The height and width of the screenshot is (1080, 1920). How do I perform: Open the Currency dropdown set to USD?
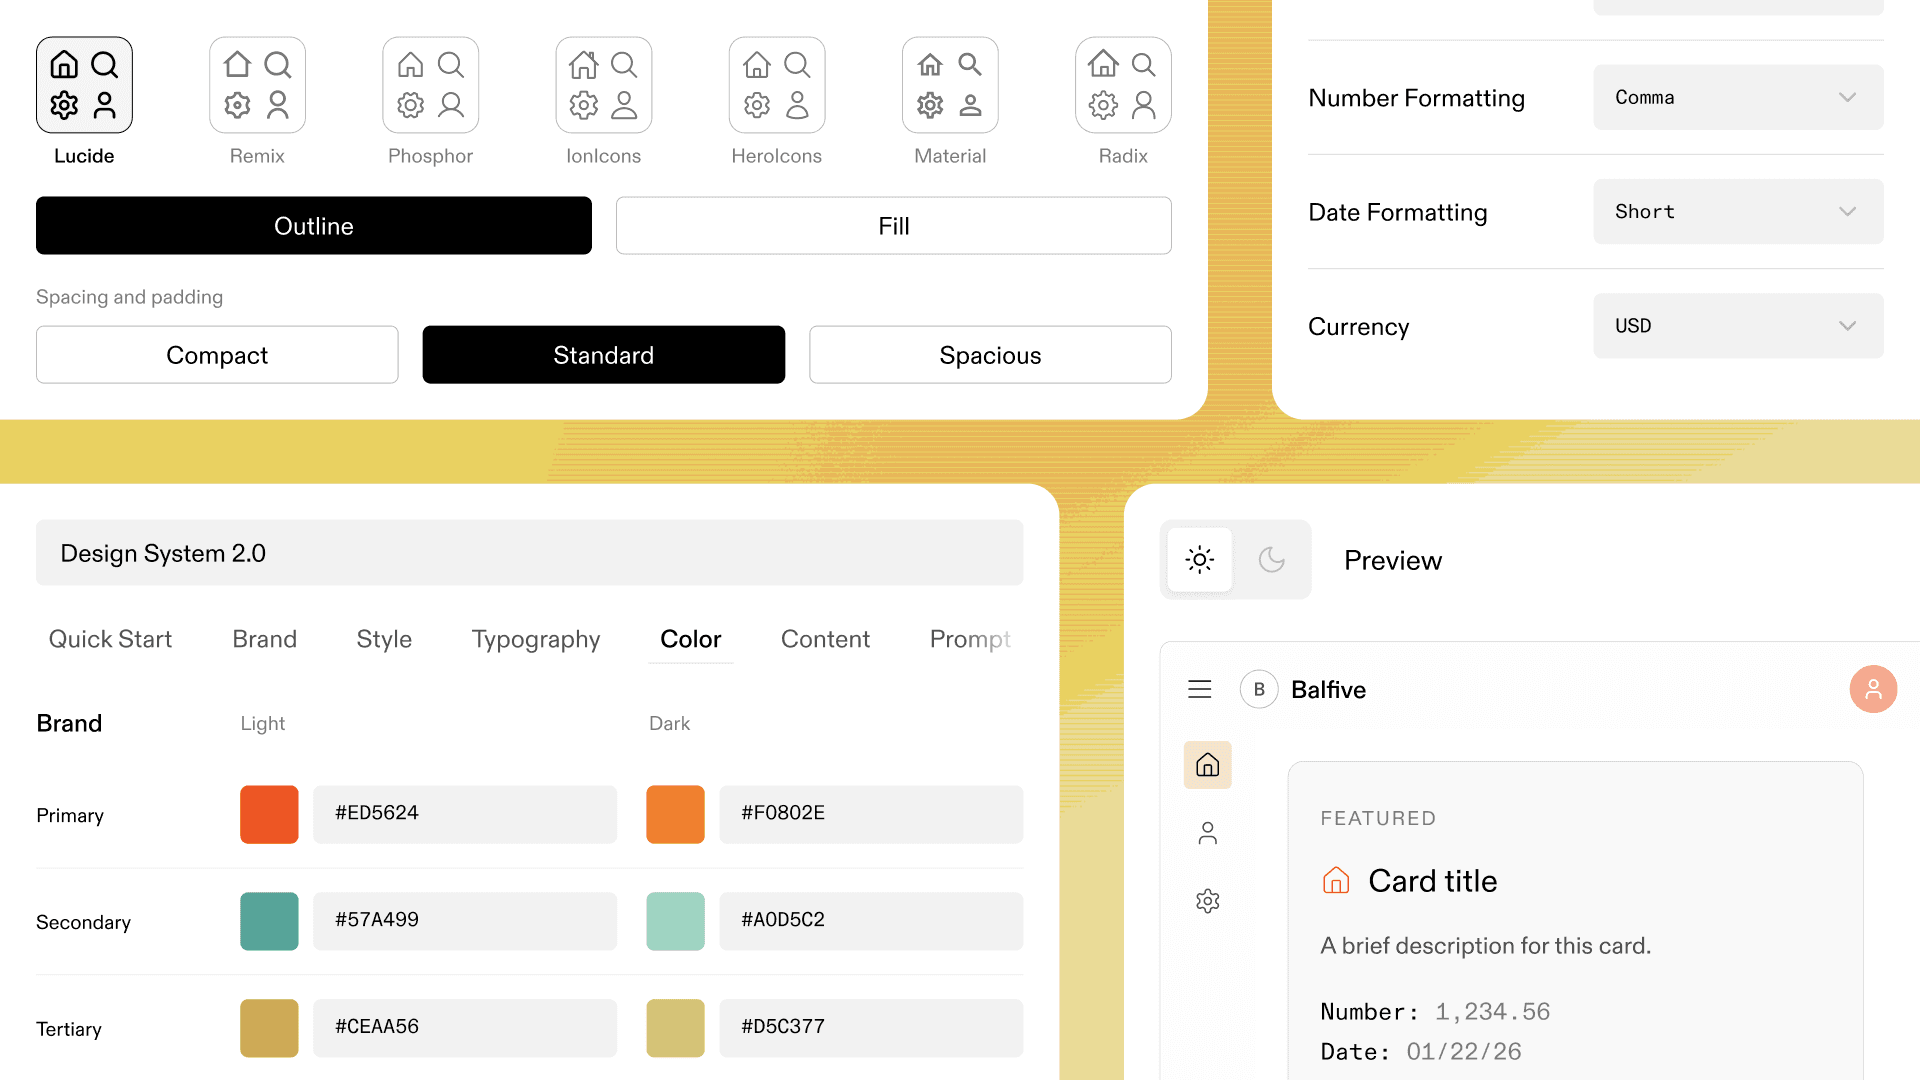1737,325
